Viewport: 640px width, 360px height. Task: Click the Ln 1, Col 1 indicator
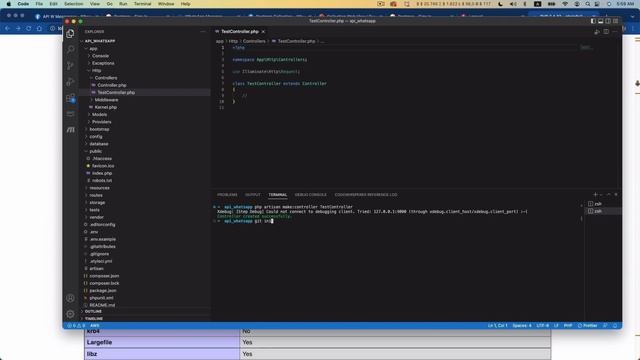coord(497,325)
